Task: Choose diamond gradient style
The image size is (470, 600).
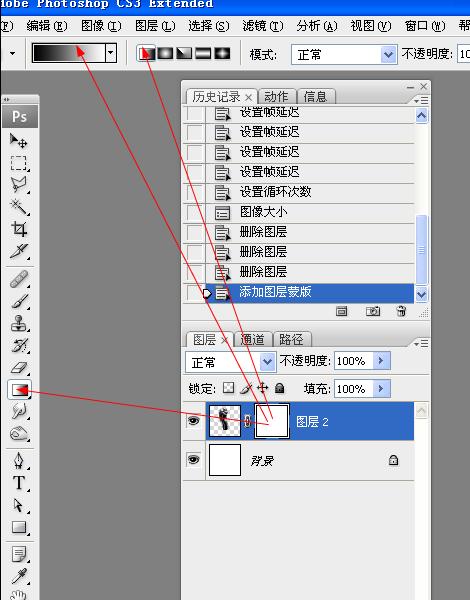Action: pyautogui.click(x=222, y=53)
